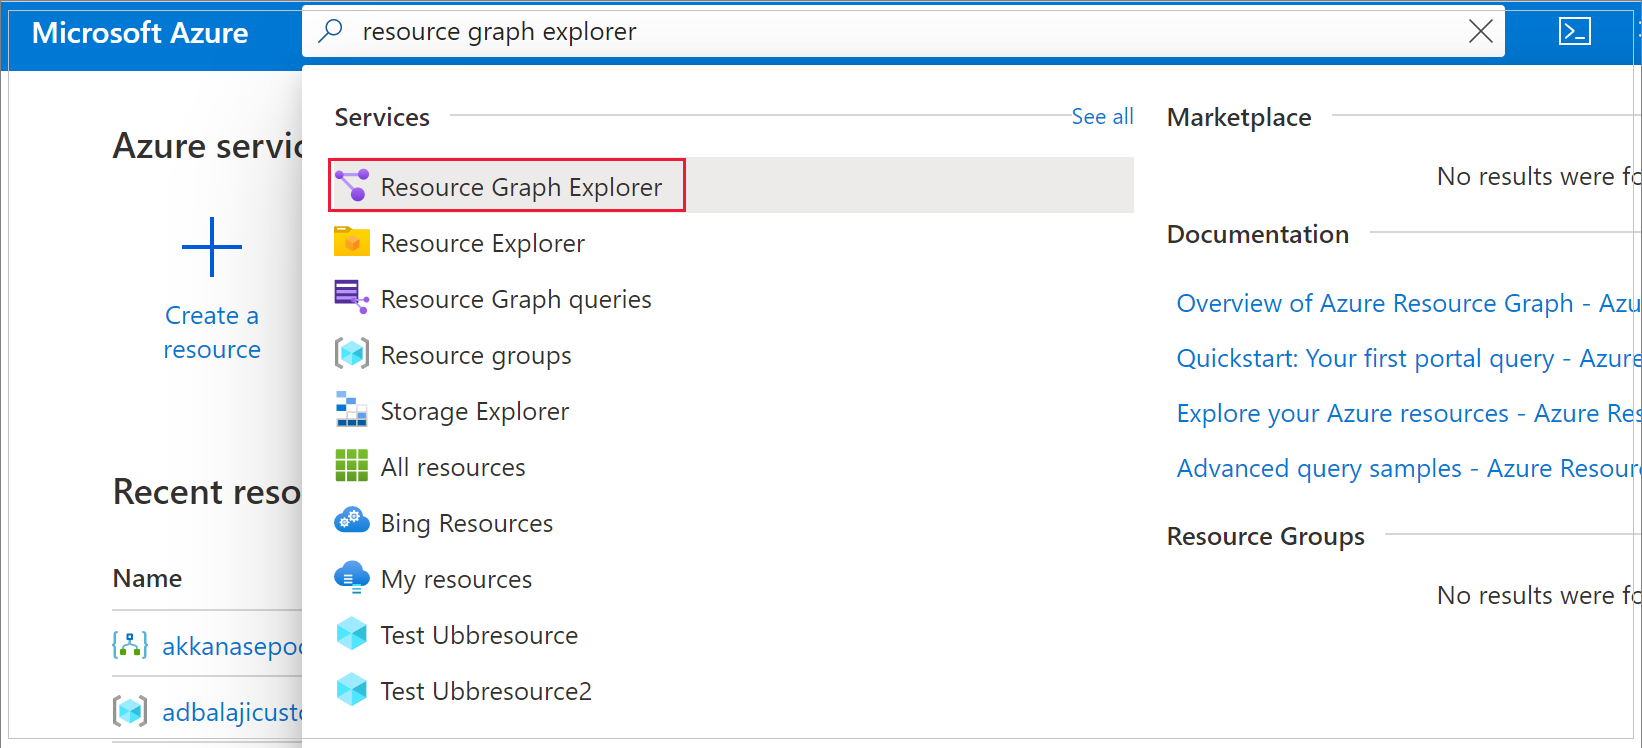1642x748 pixels.
Task: Click the Bing Resources cloud icon
Action: pos(351,521)
